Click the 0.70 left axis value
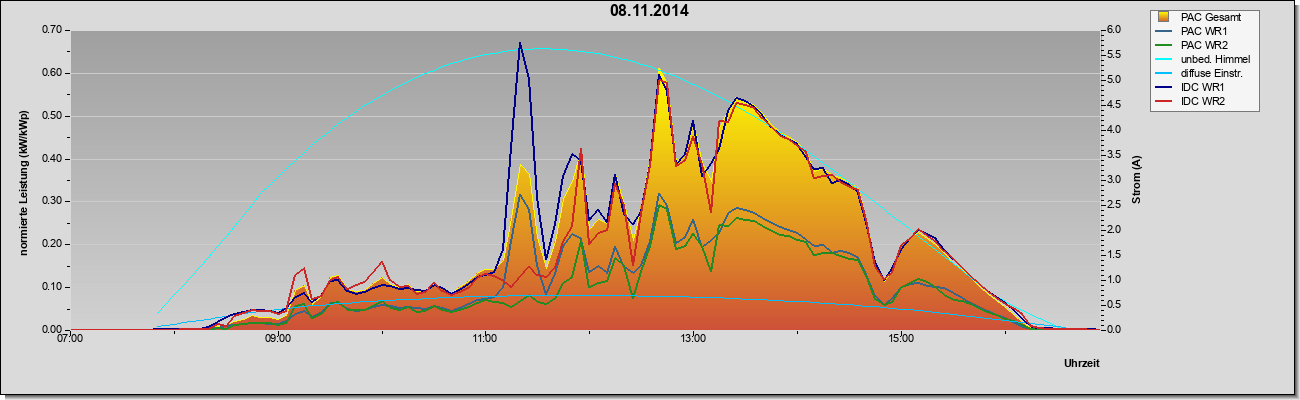 [52, 30]
